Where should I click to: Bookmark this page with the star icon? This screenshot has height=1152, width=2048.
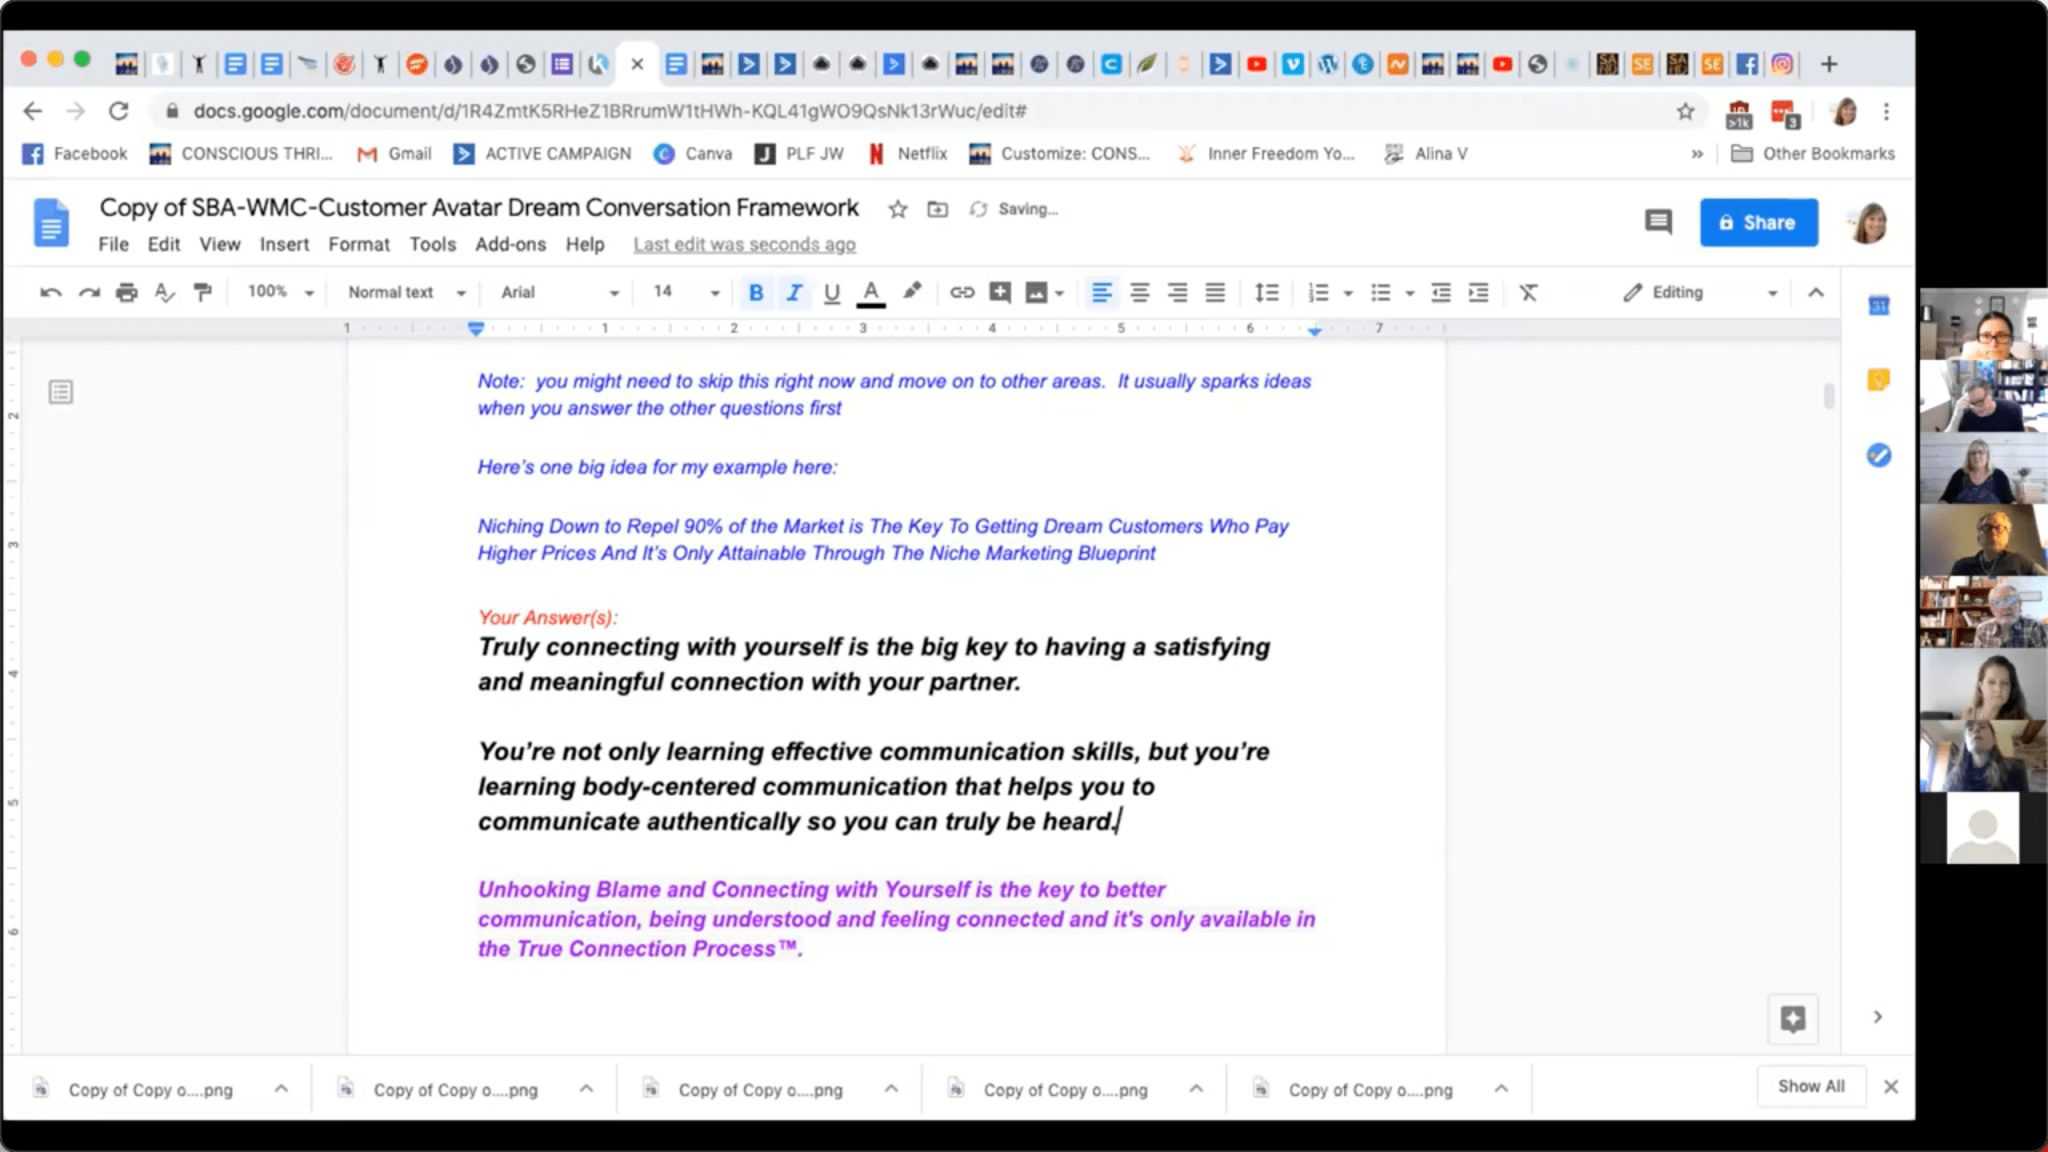1686,111
